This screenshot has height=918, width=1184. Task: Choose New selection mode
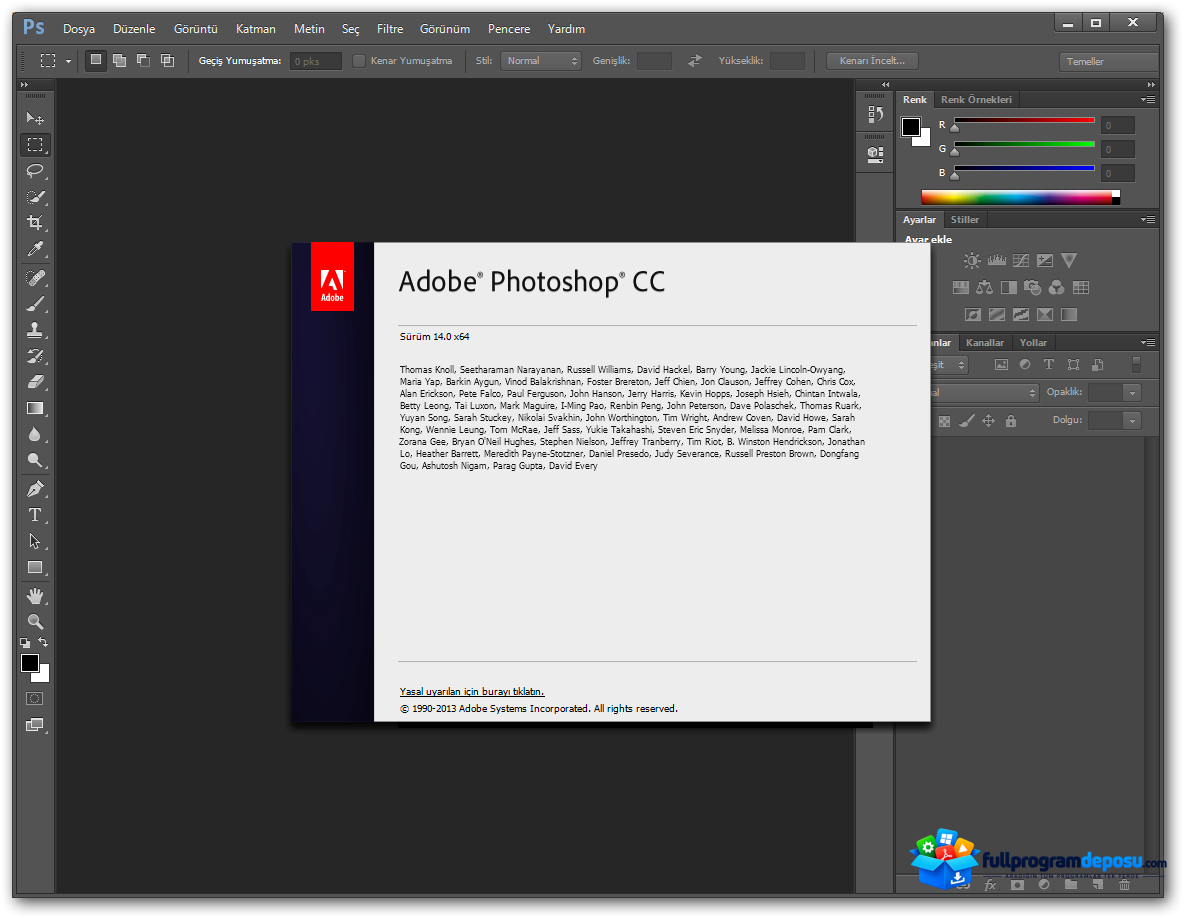96,60
